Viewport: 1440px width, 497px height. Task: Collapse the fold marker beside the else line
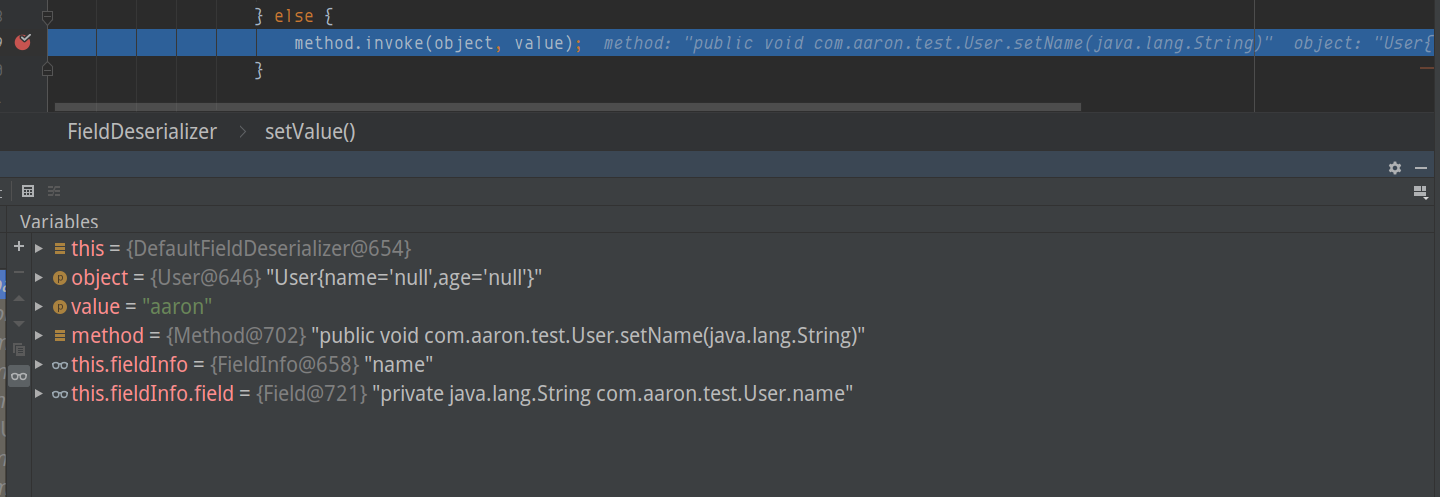click(x=48, y=17)
